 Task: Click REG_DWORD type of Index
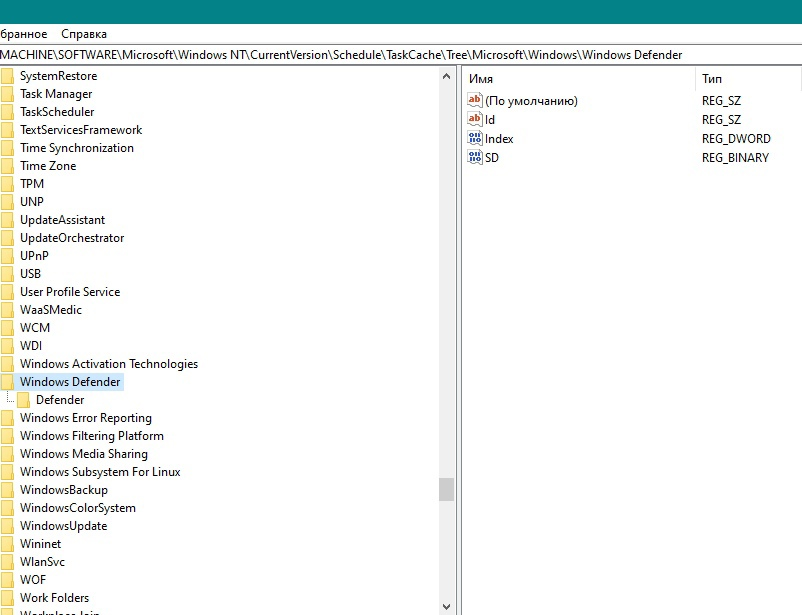pyautogui.click(x=736, y=139)
